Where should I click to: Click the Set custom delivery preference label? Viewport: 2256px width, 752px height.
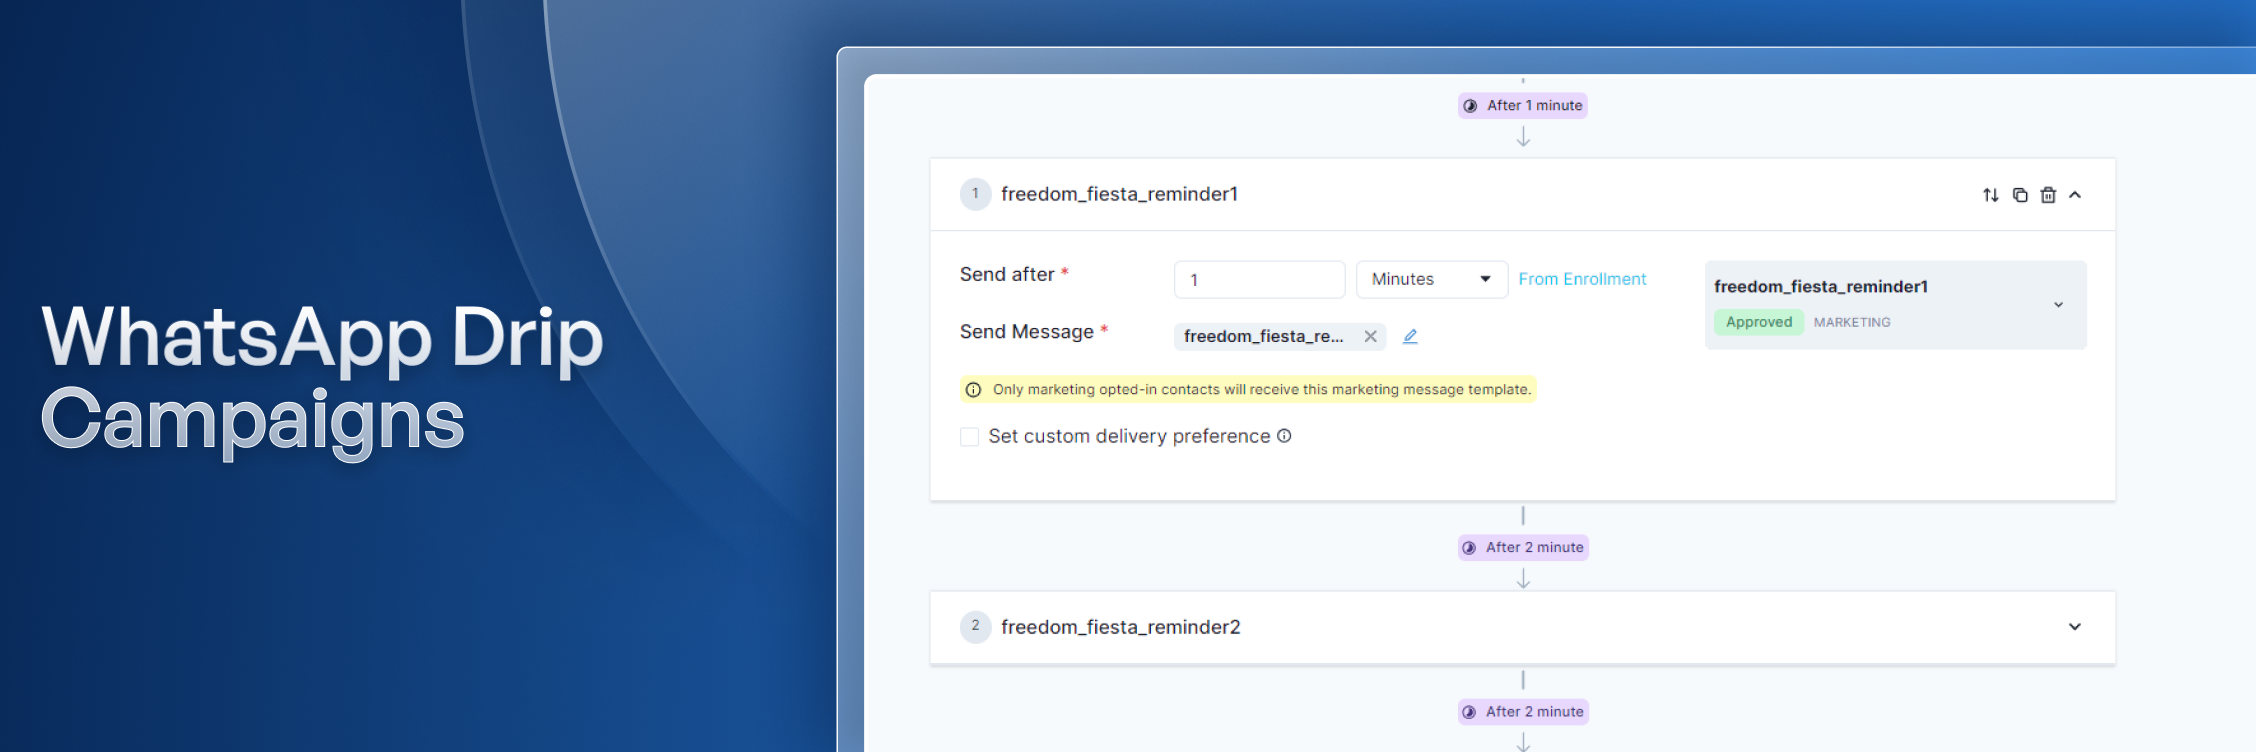(1129, 436)
